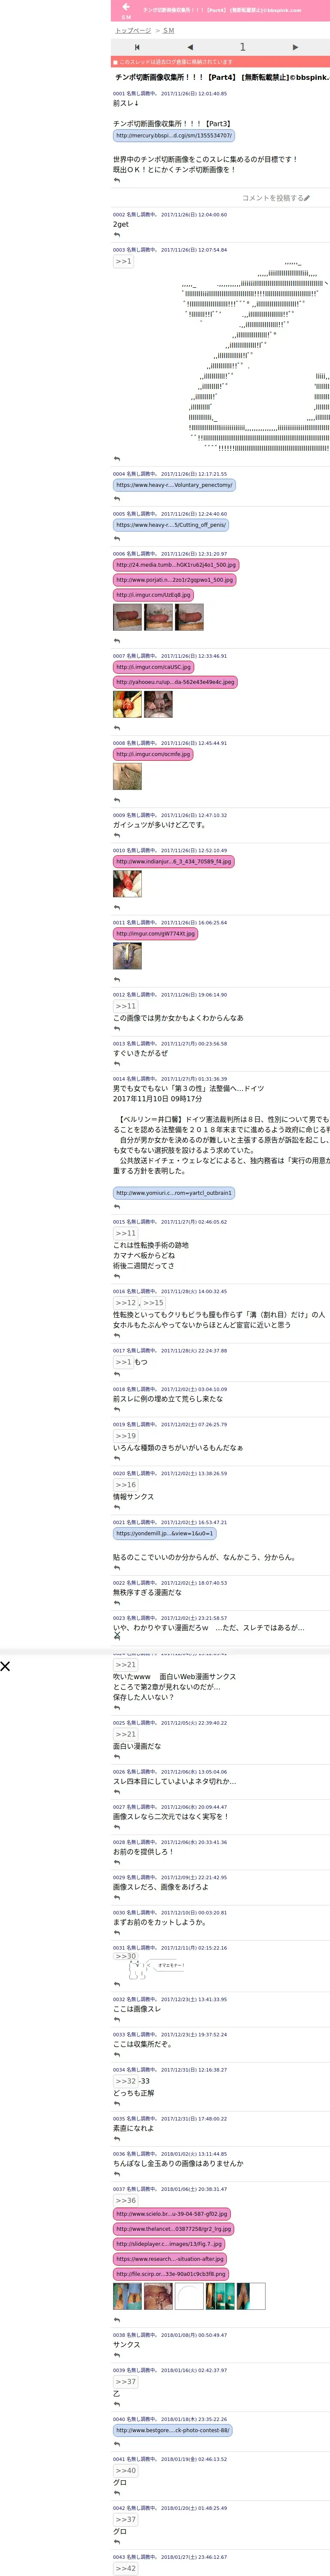
Task: Open the www.yomiuri.c article link
Action: [174, 1193]
